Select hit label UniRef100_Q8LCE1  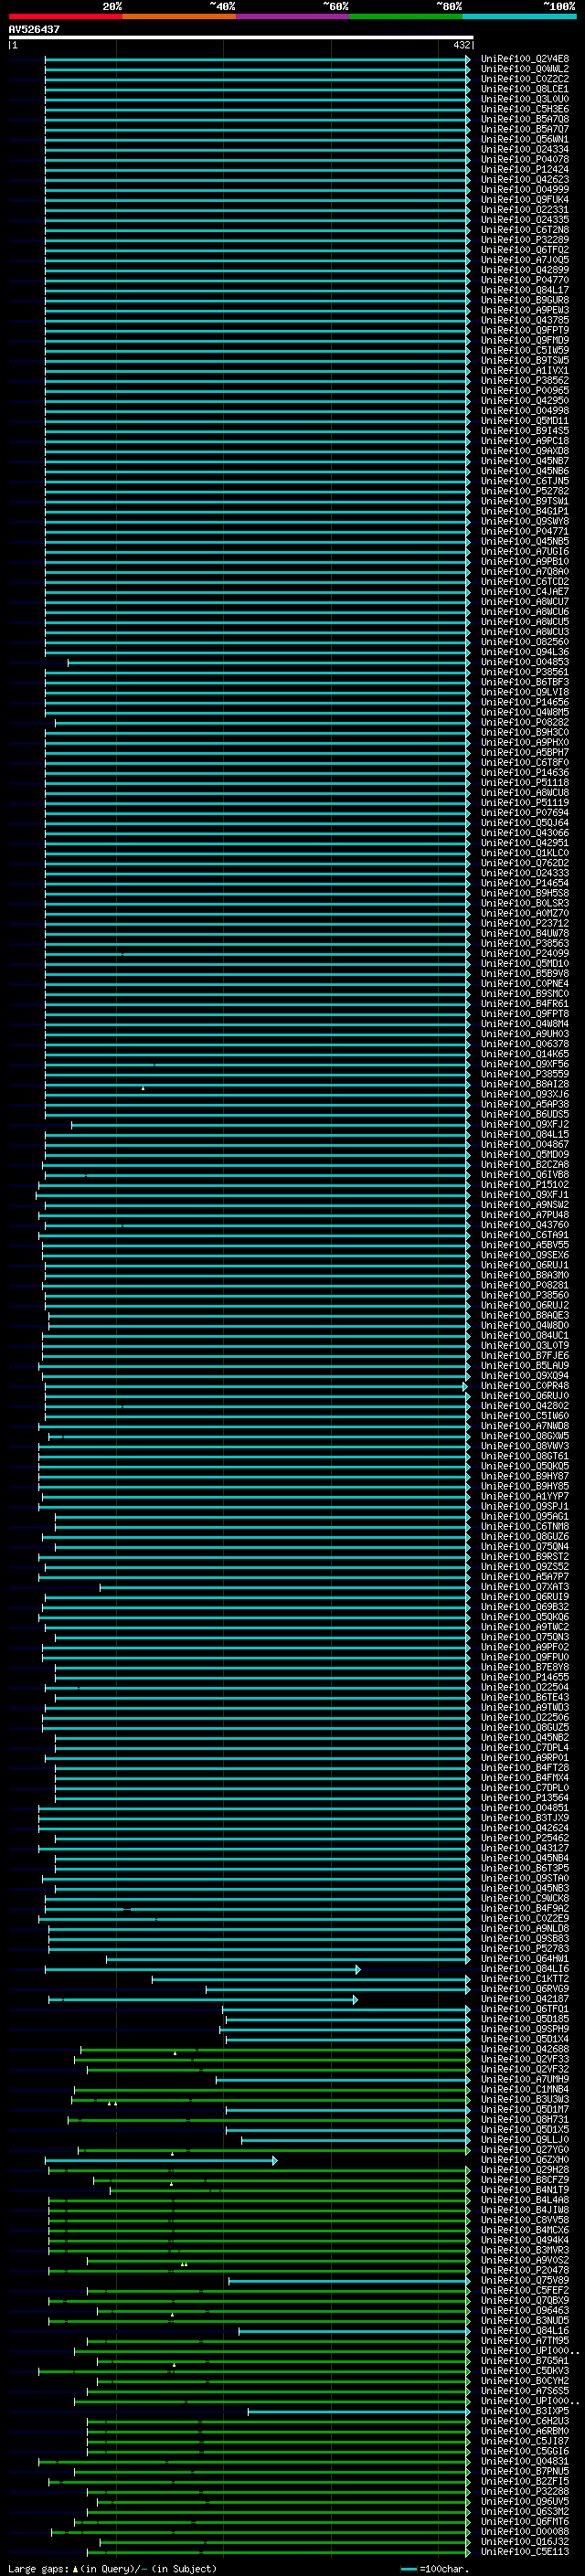(x=525, y=89)
